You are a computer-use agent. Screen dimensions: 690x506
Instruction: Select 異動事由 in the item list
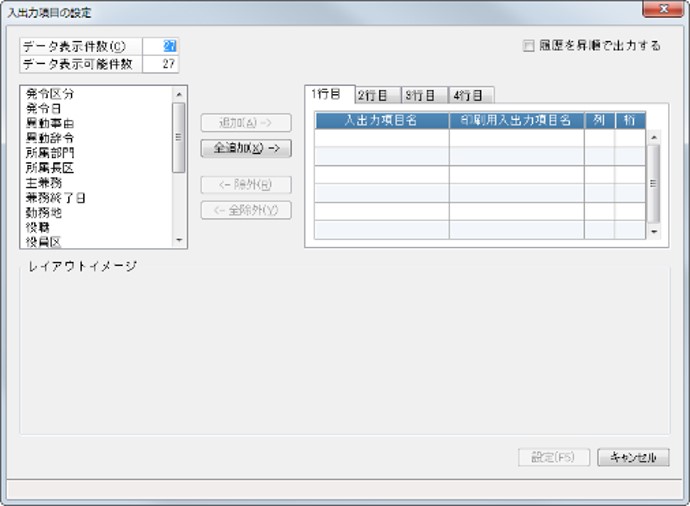coord(50,123)
